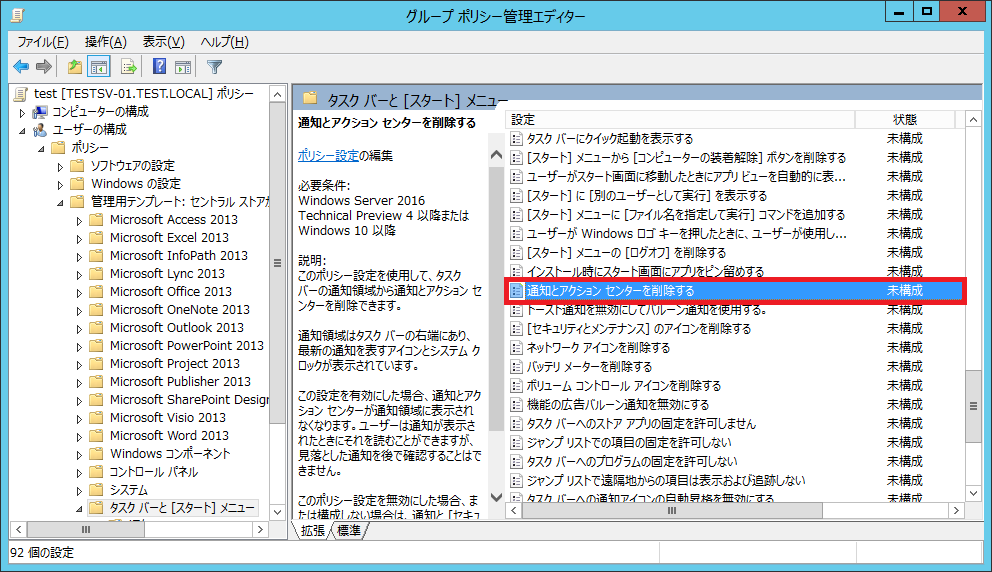Click the ポリシー設定 edit link

click(328, 155)
